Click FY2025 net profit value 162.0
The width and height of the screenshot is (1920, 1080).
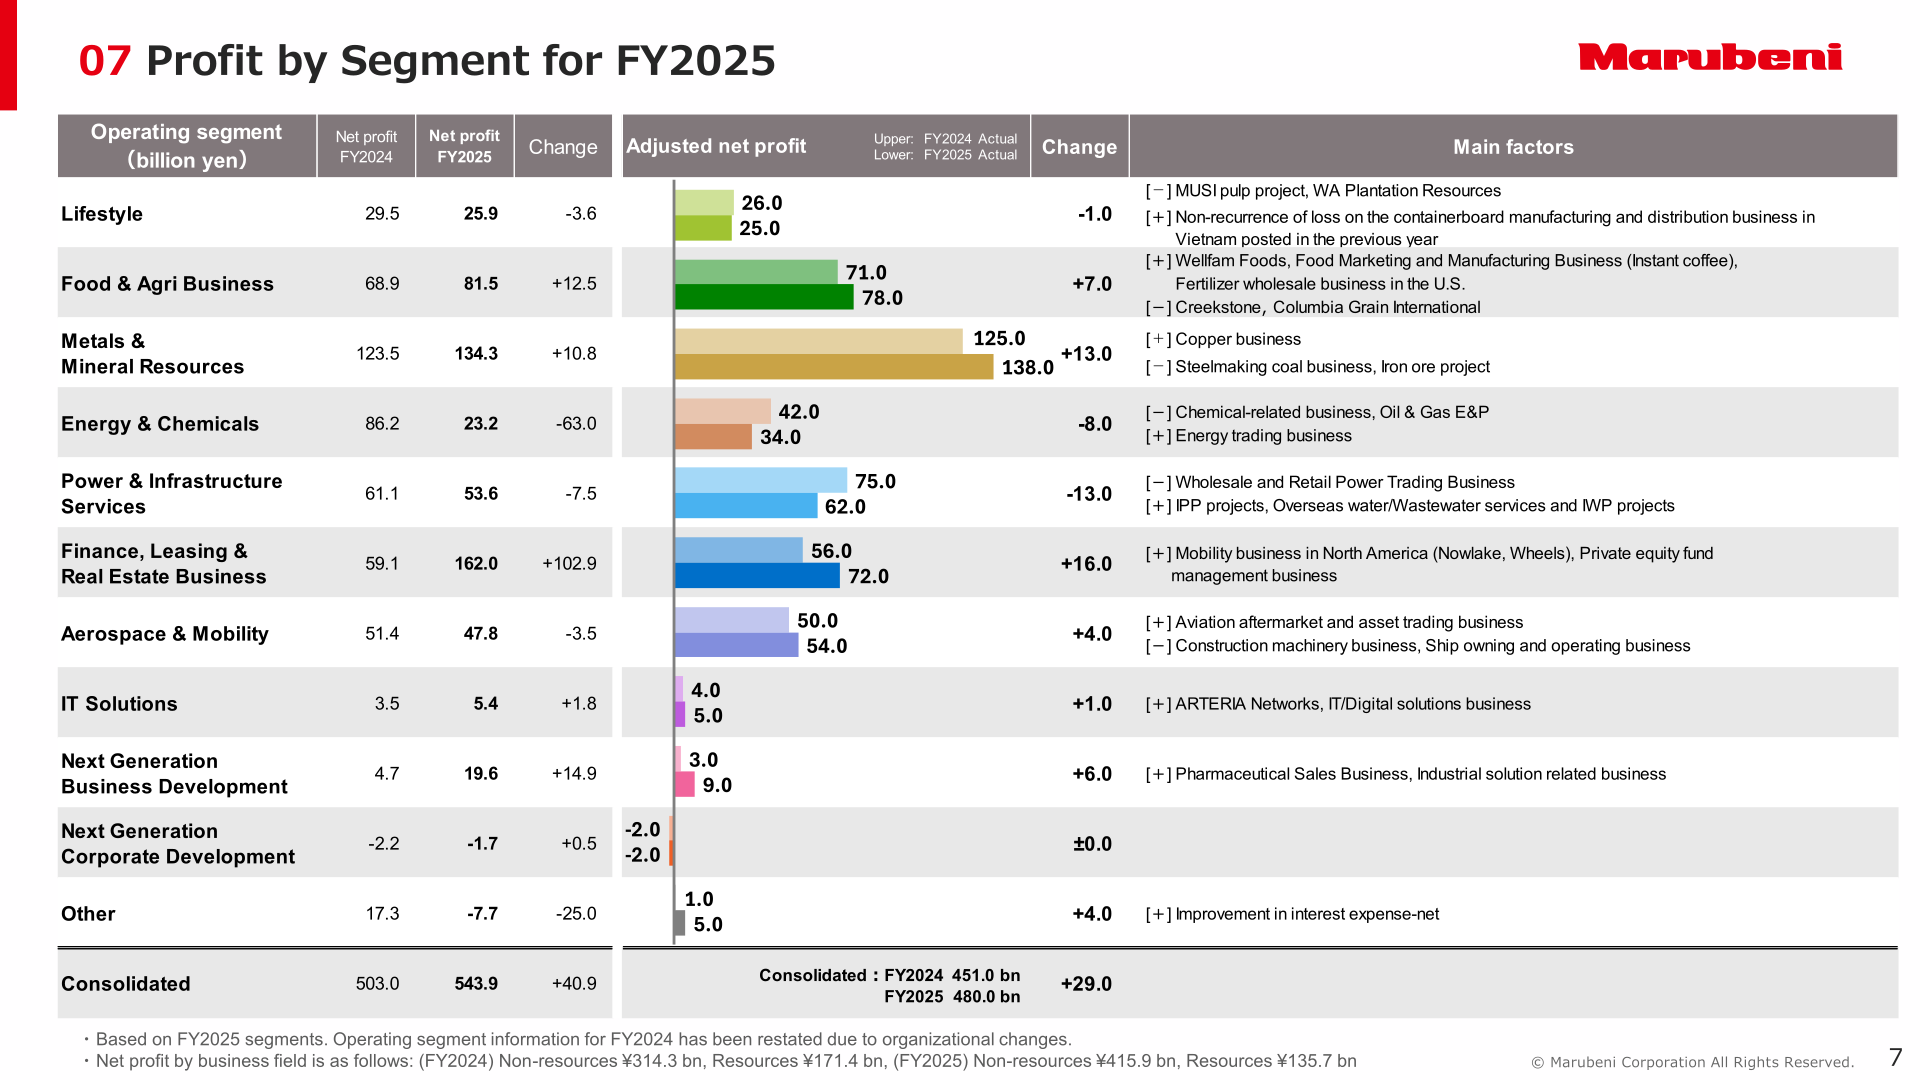coord(476,564)
